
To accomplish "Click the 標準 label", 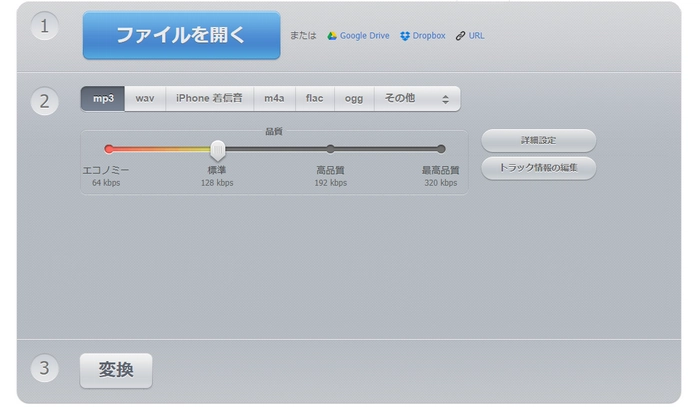I will coord(217,170).
